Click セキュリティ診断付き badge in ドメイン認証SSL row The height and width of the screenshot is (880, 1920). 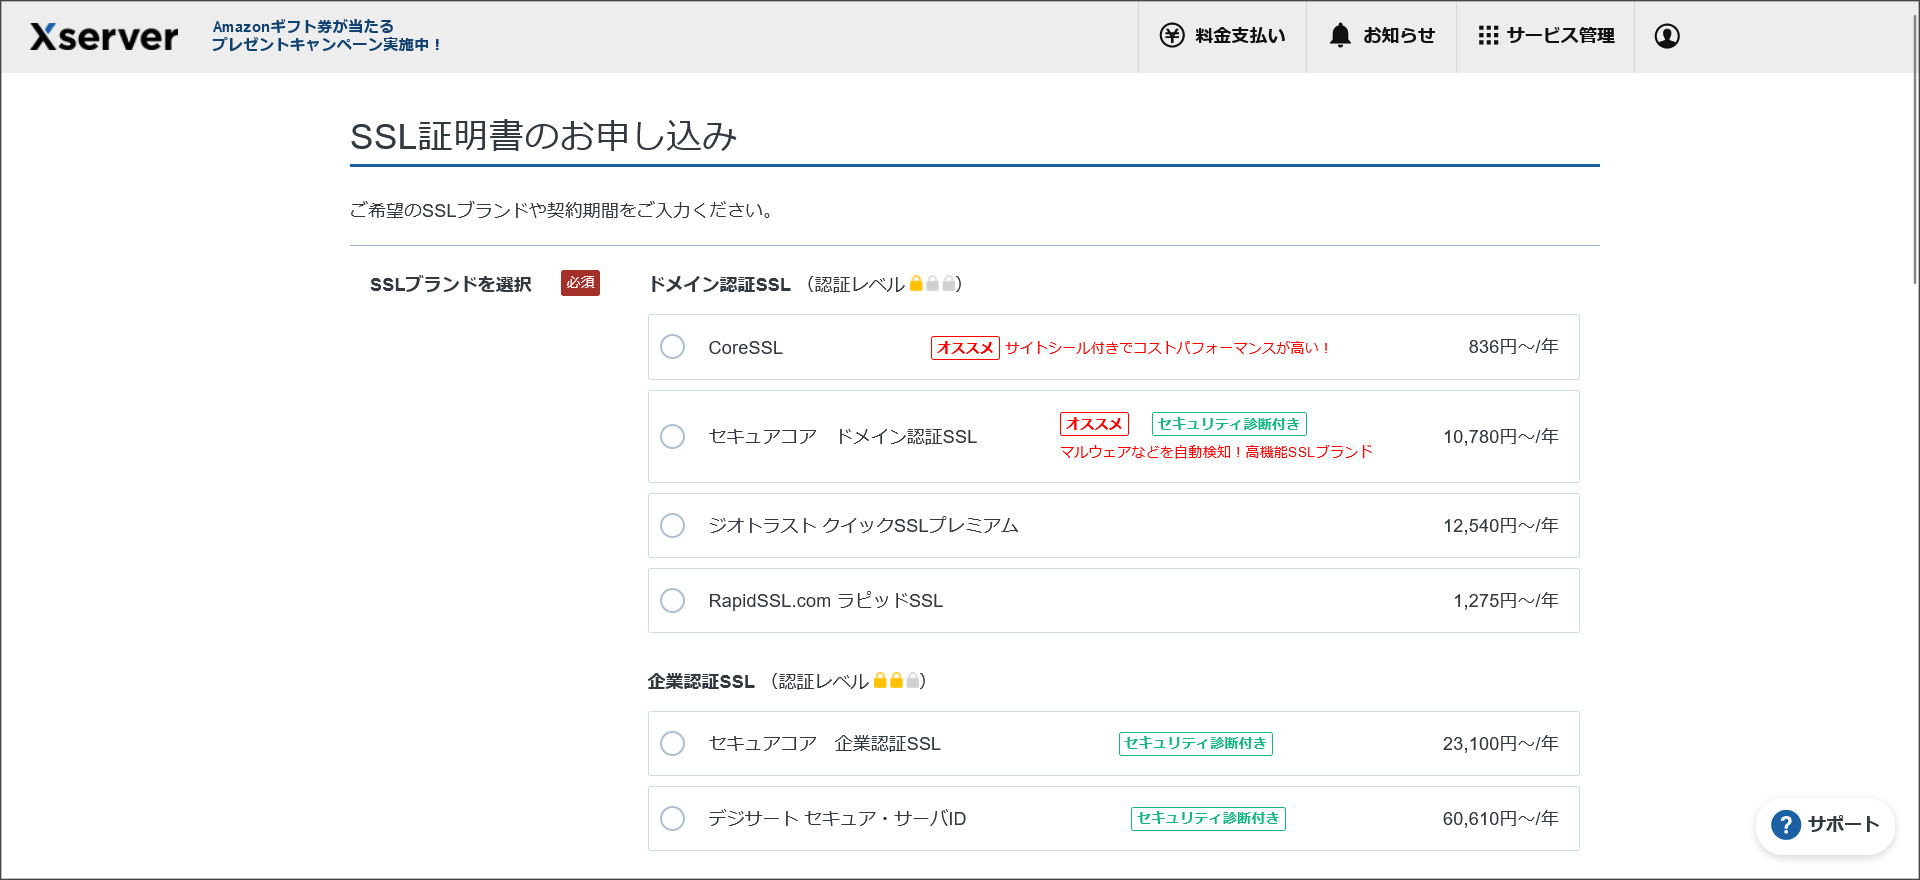(1229, 424)
